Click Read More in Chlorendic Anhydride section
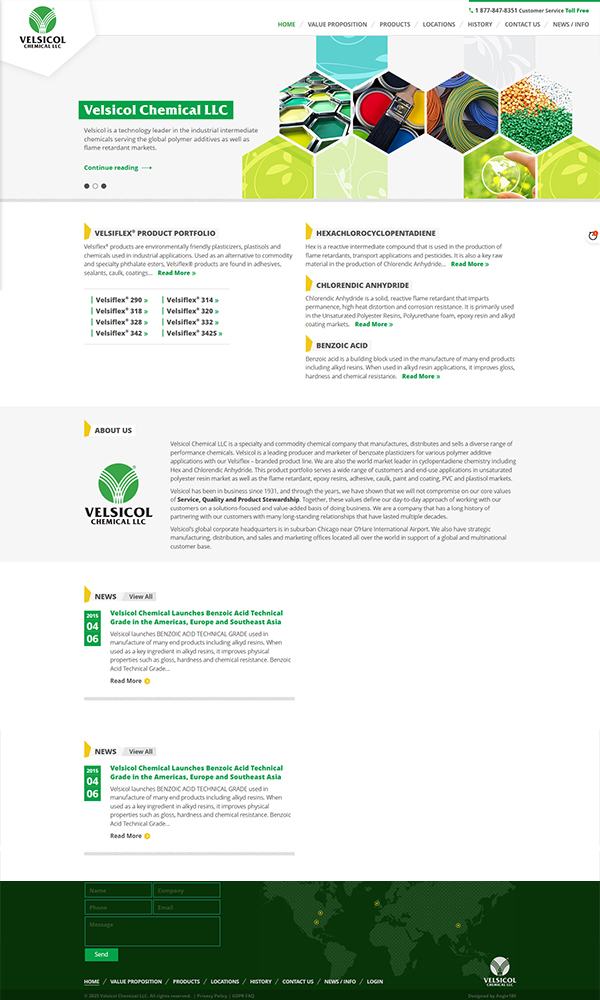This screenshot has height=1000, width=600. coord(374,324)
